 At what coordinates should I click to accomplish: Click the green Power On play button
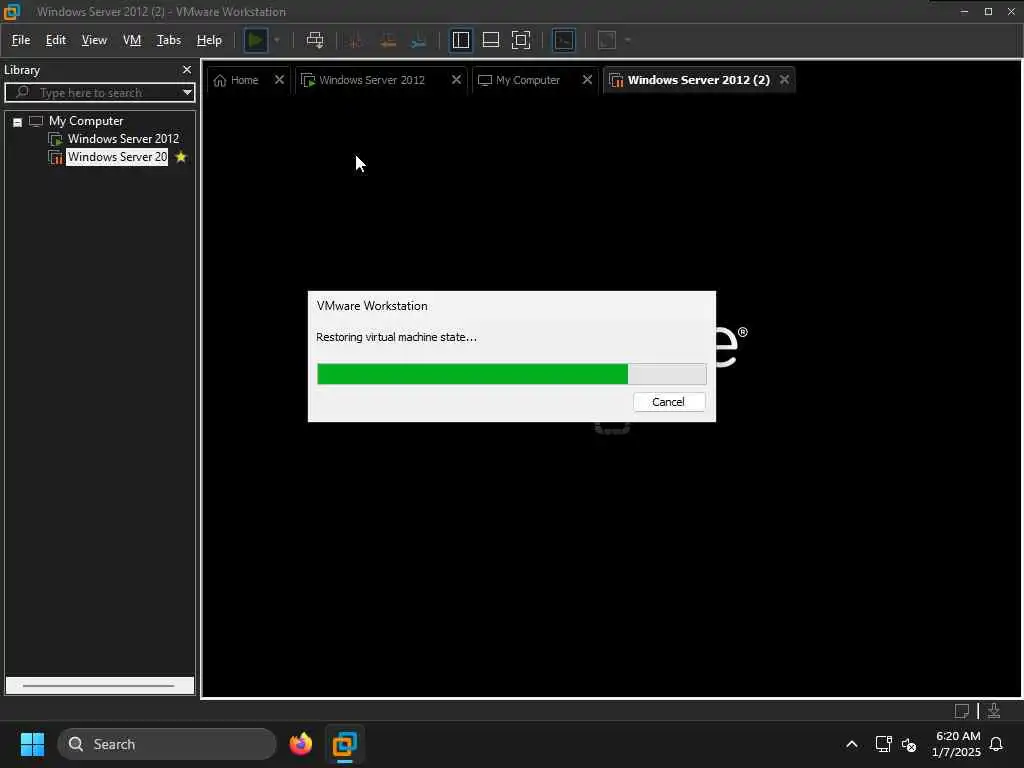tap(255, 40)
